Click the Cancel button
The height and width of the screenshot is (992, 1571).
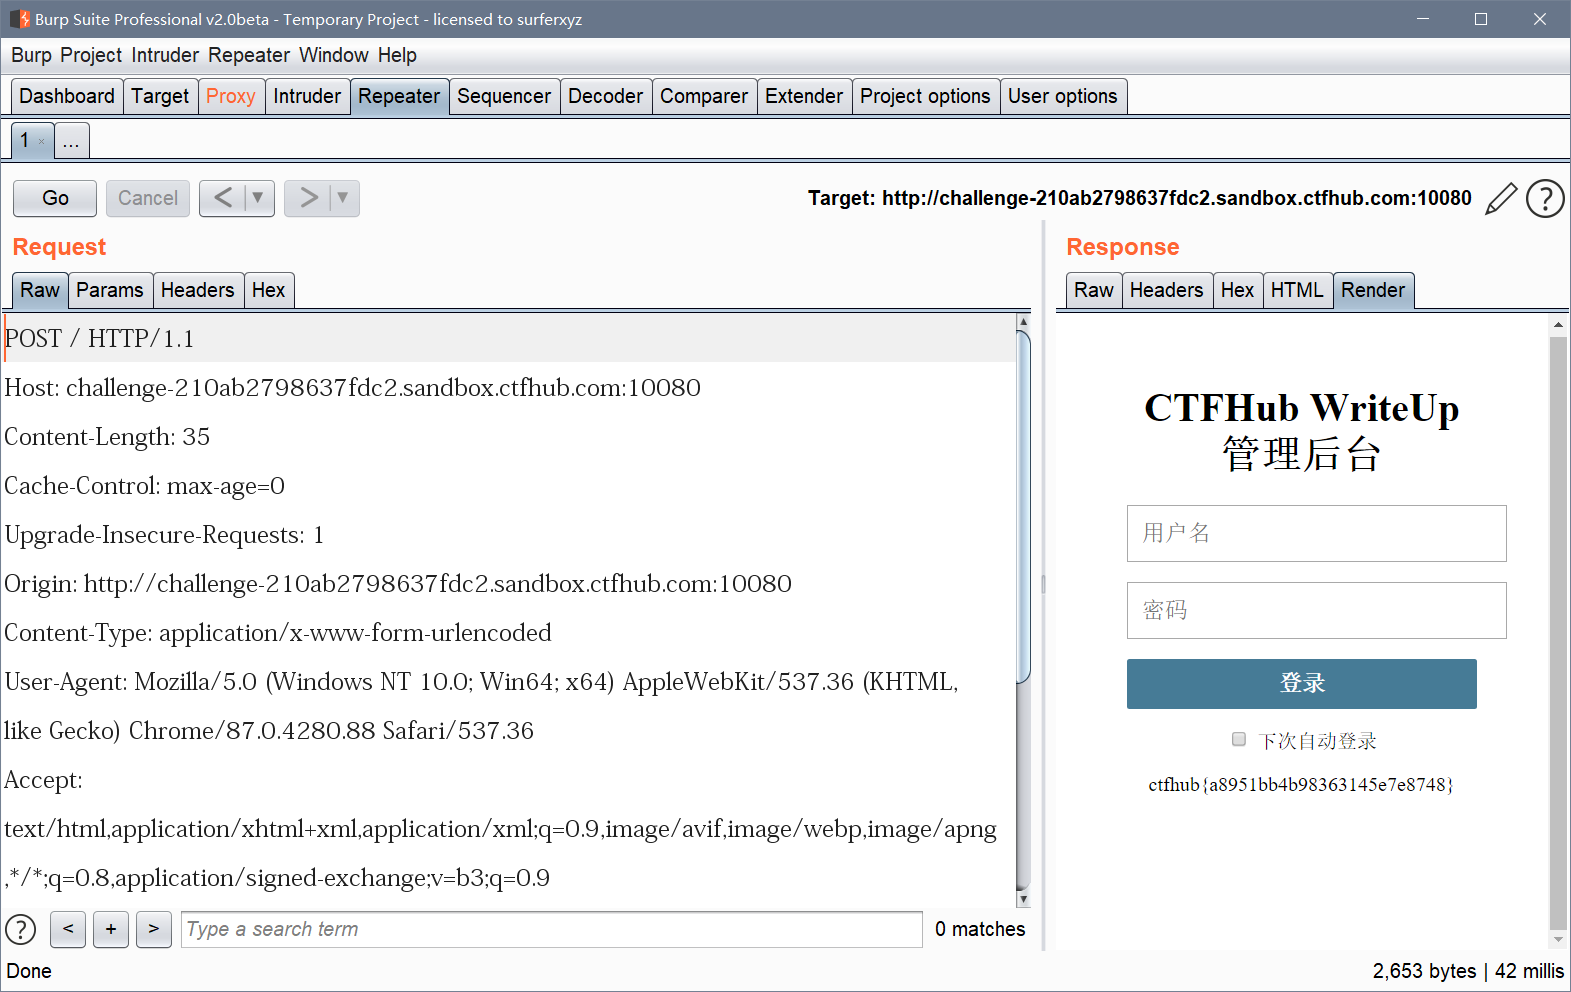pos(148,198)
